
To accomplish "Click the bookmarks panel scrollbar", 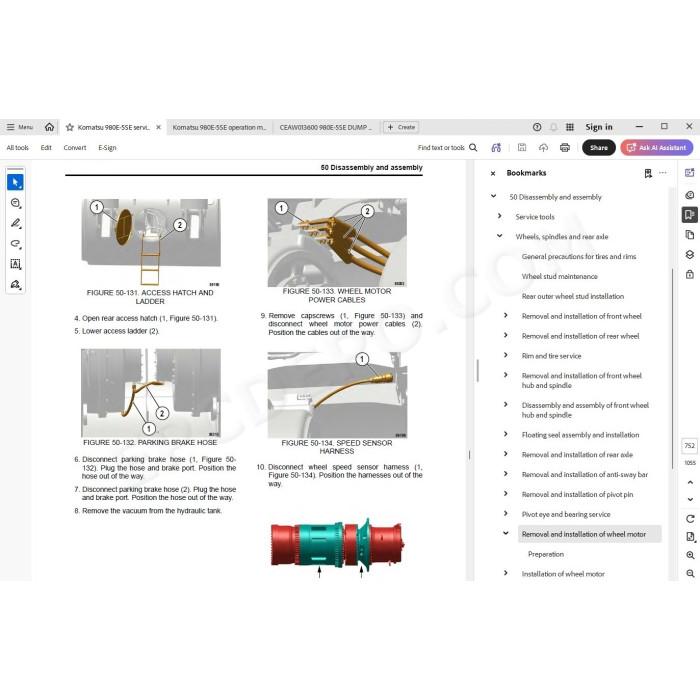I will (x=672, y=368).
